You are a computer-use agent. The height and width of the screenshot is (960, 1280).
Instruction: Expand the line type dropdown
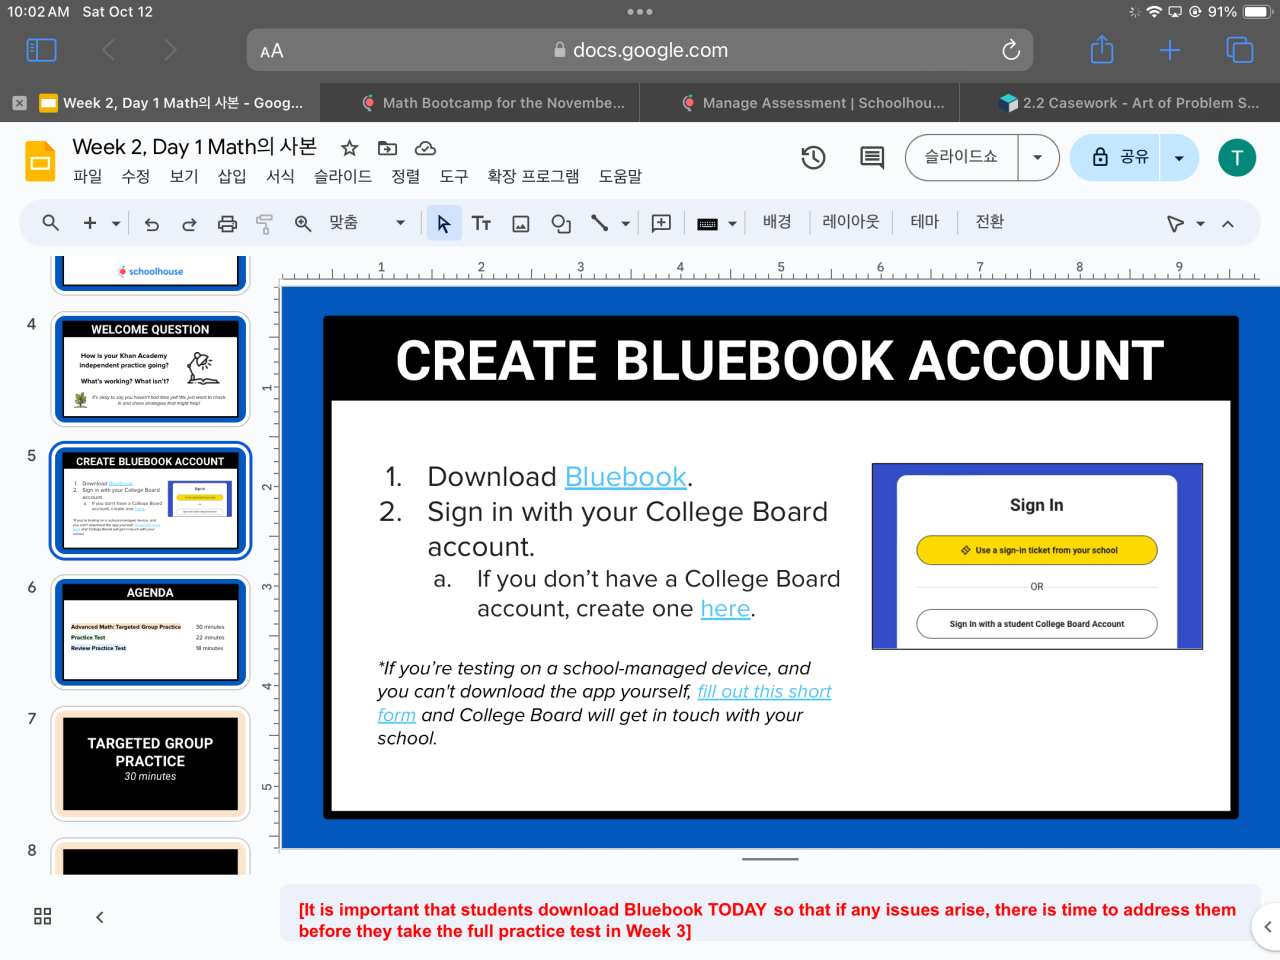626,224
